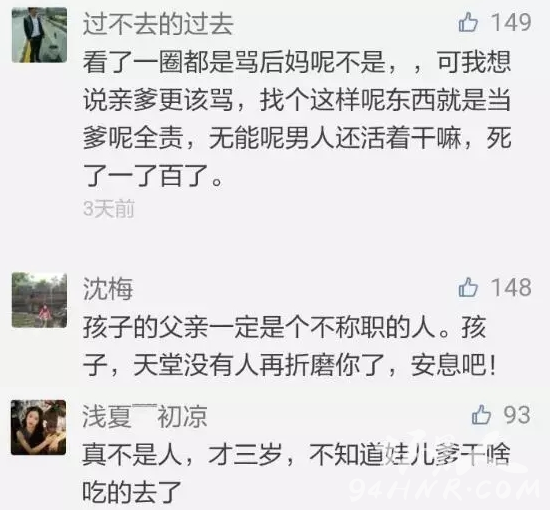
Task: Like the comment by 过不去的过去
Action: [x=468, y=22]
